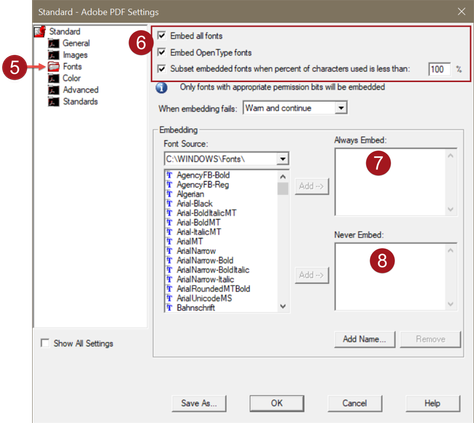
Task: Click the Advanced panel icon
Action: coord(54,90)
